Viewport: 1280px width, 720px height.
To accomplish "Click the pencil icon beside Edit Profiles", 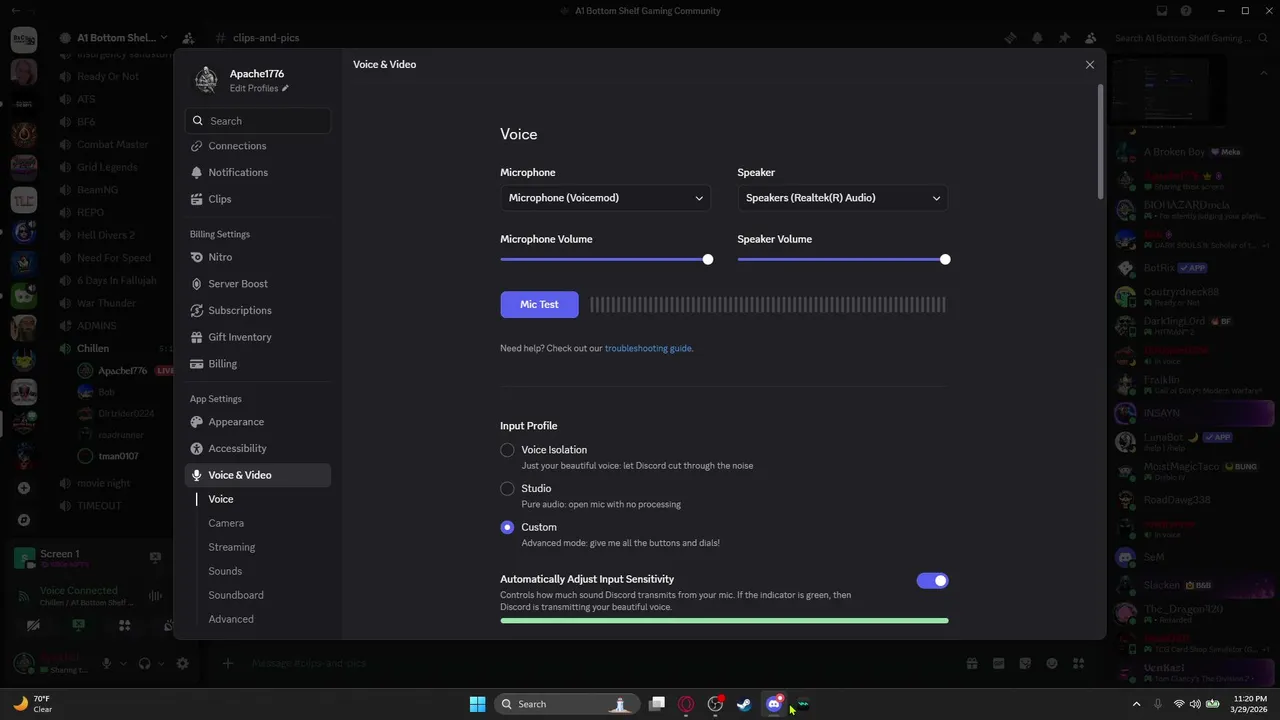I will tap(285, 89).
